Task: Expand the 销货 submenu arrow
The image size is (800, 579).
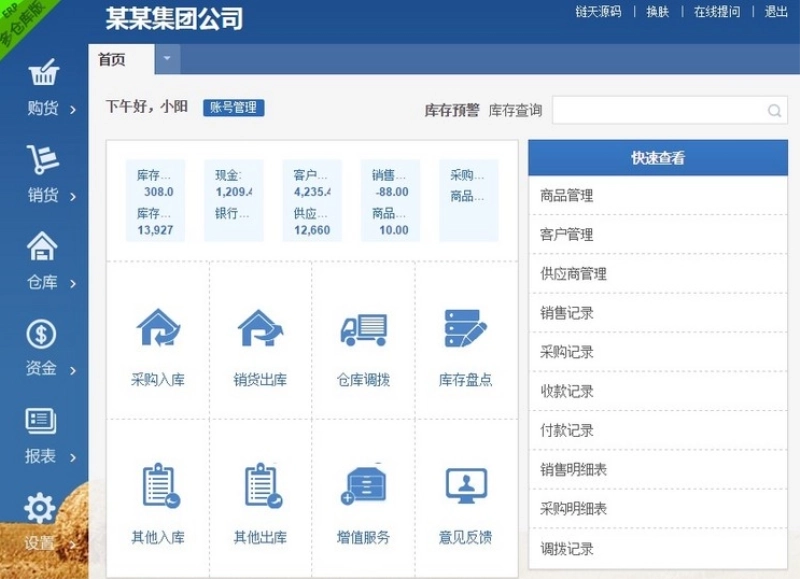Action: click(72, 196)
